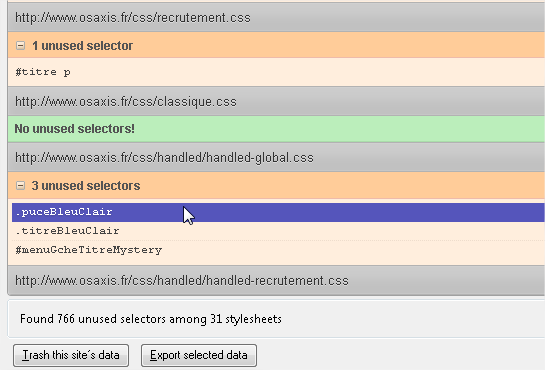Click the '1 unused selector' heading text
545x370 pixels.
click(82, 46)
